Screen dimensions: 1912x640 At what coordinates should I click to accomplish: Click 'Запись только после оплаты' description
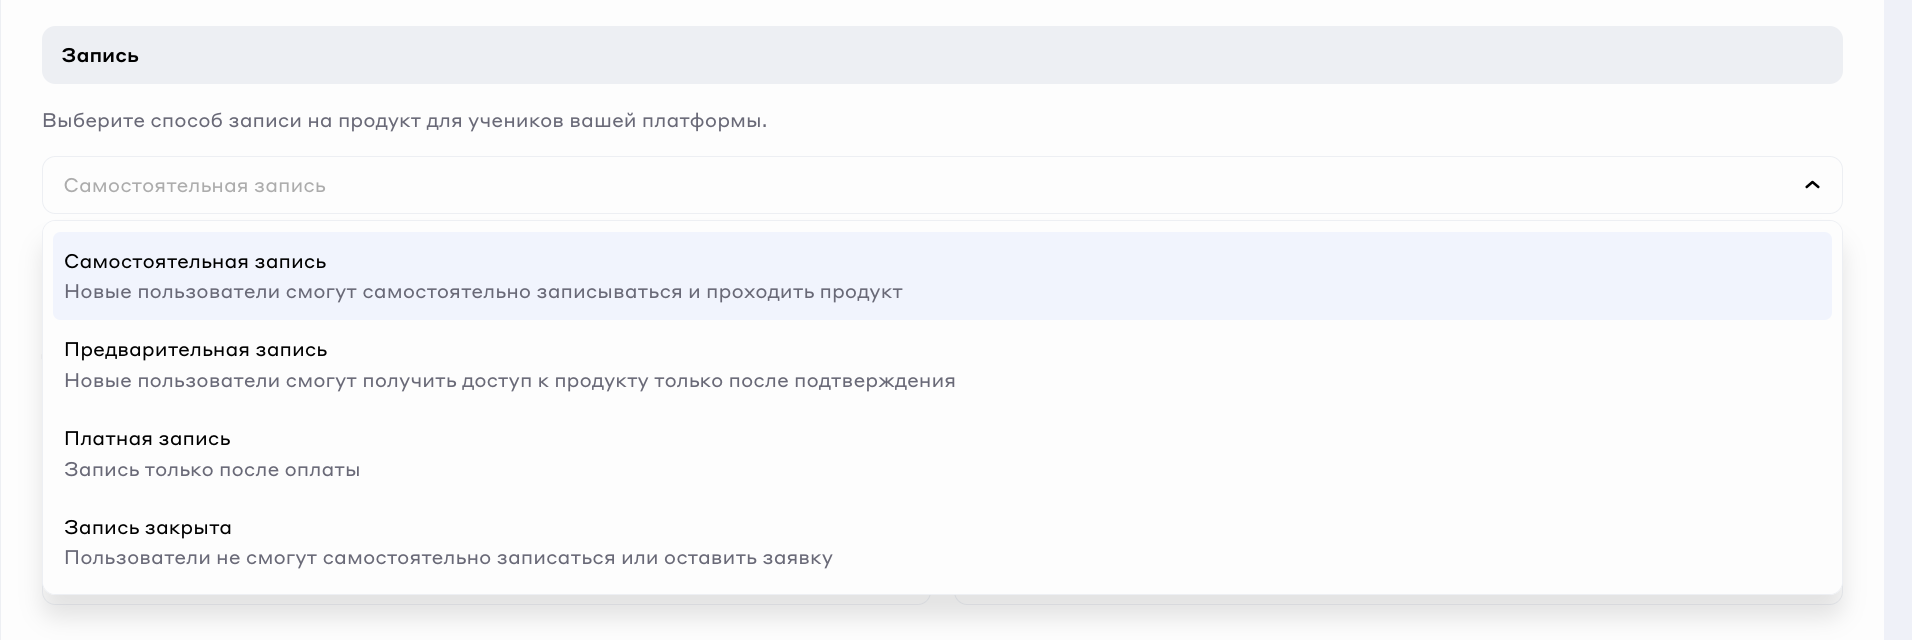pos(212,470)
